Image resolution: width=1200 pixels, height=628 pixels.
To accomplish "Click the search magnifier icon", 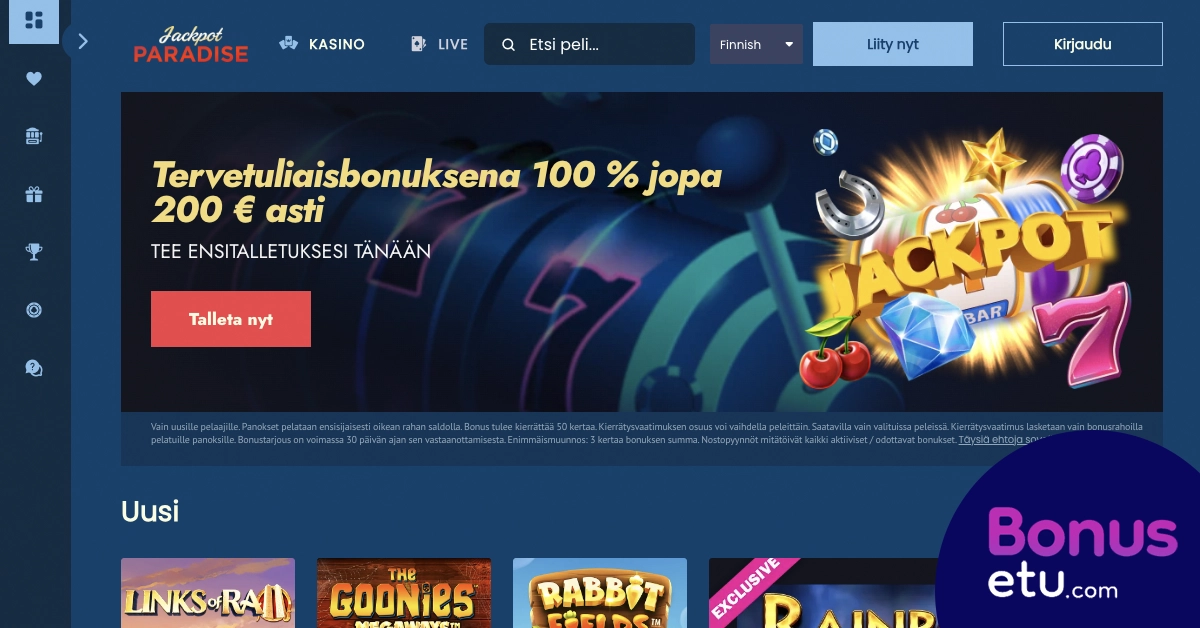I will point(508,45).
